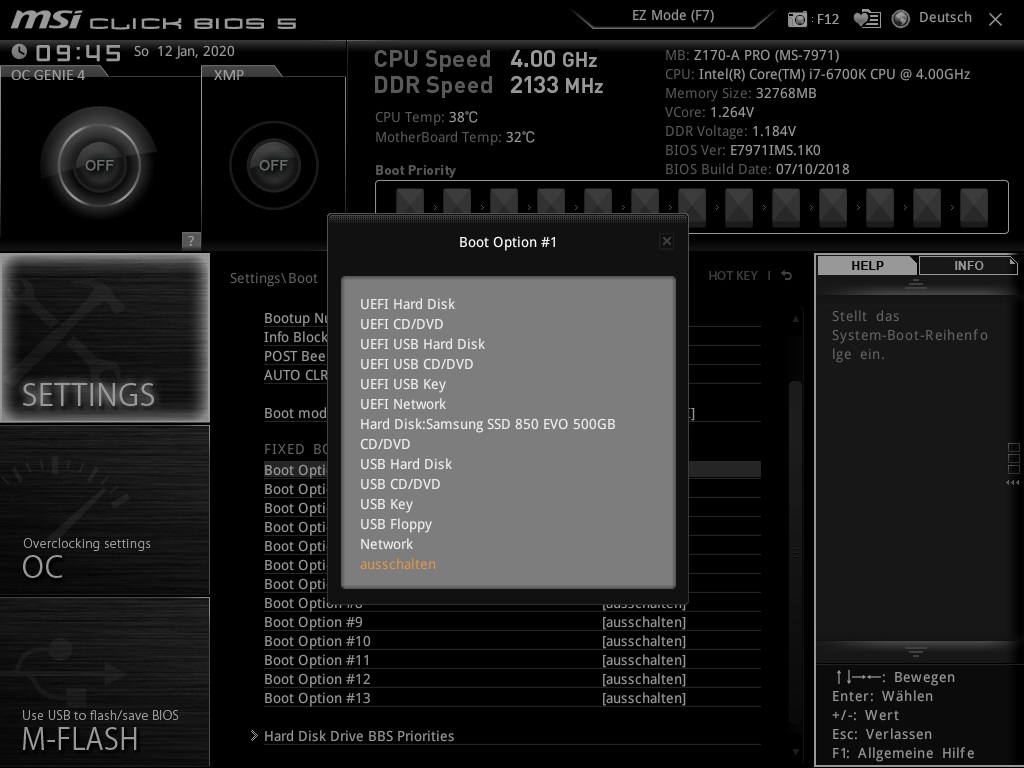Image resolution: width=1024 pixels, height=768 pixels.
Task: Choose the legacy USB CD/DVD option
Action: tap(400, 485)
